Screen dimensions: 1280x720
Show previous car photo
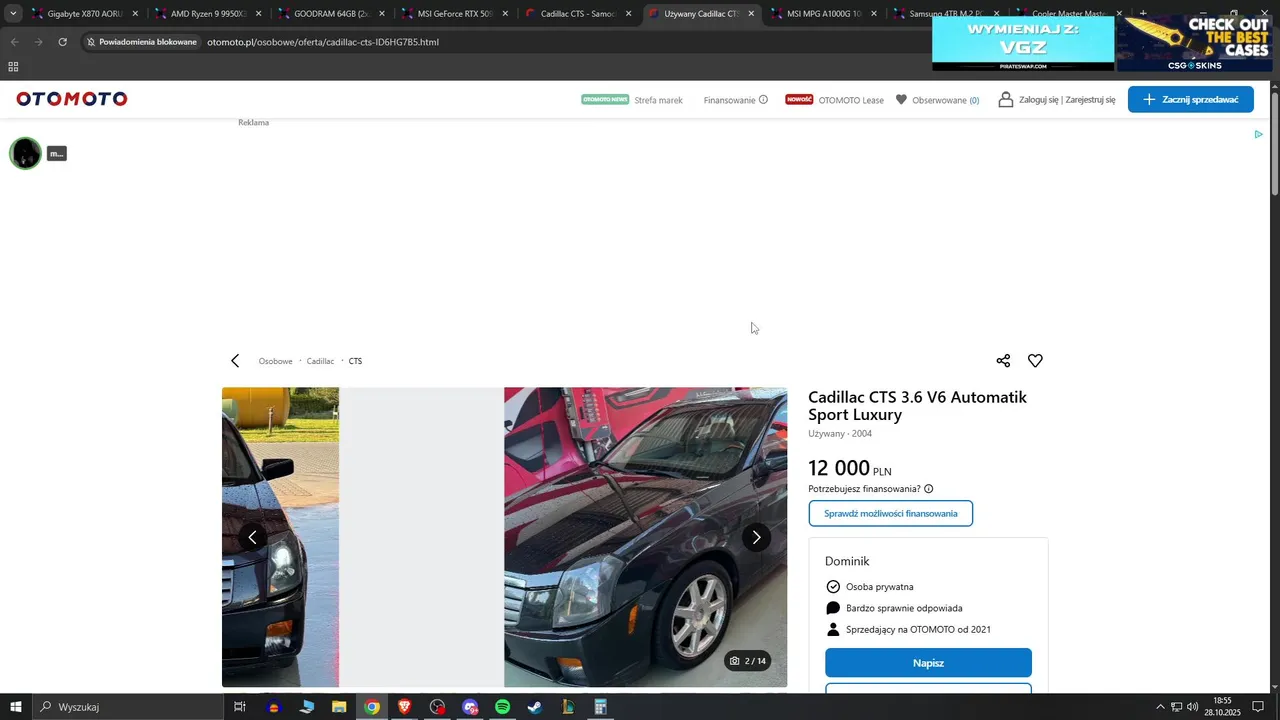252,537
